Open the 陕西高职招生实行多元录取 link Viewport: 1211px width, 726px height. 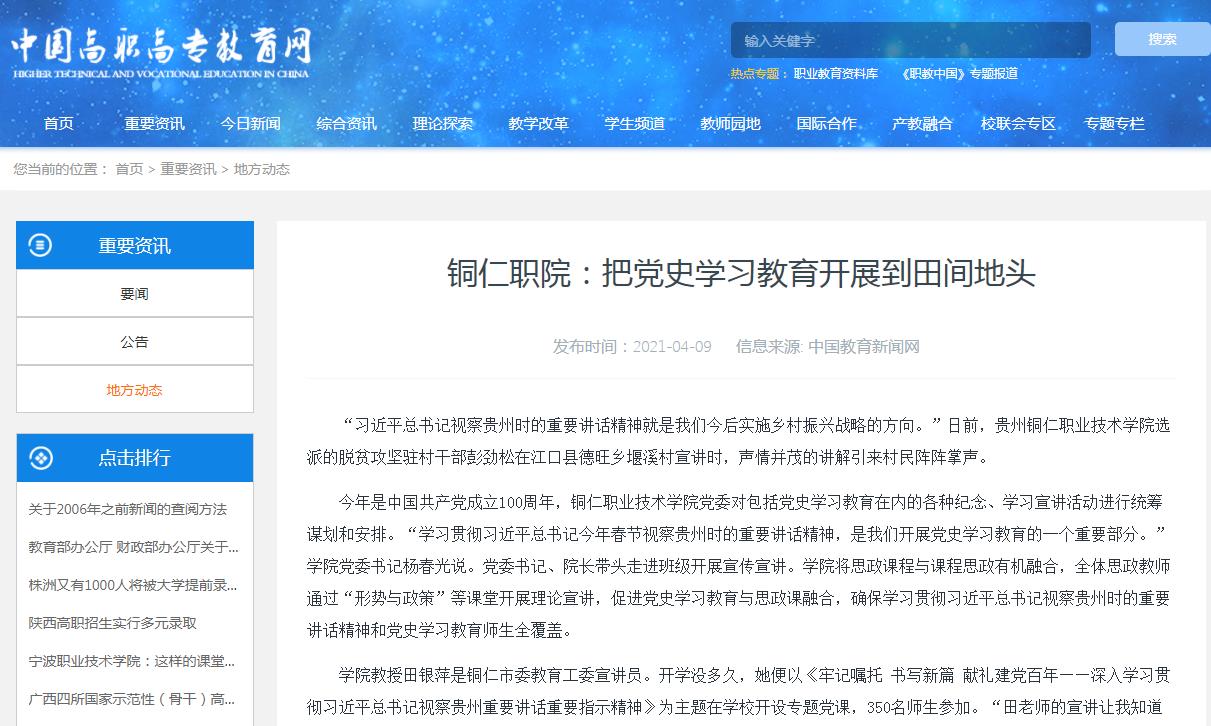point(113,622)
